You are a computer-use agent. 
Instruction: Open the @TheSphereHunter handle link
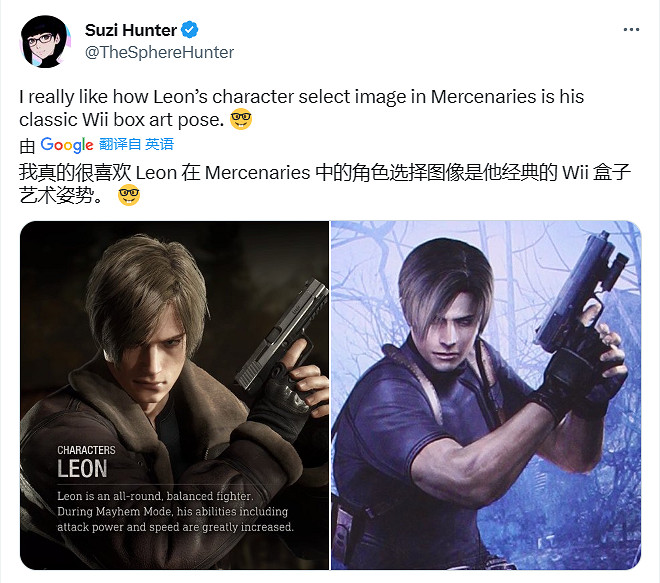159,52
